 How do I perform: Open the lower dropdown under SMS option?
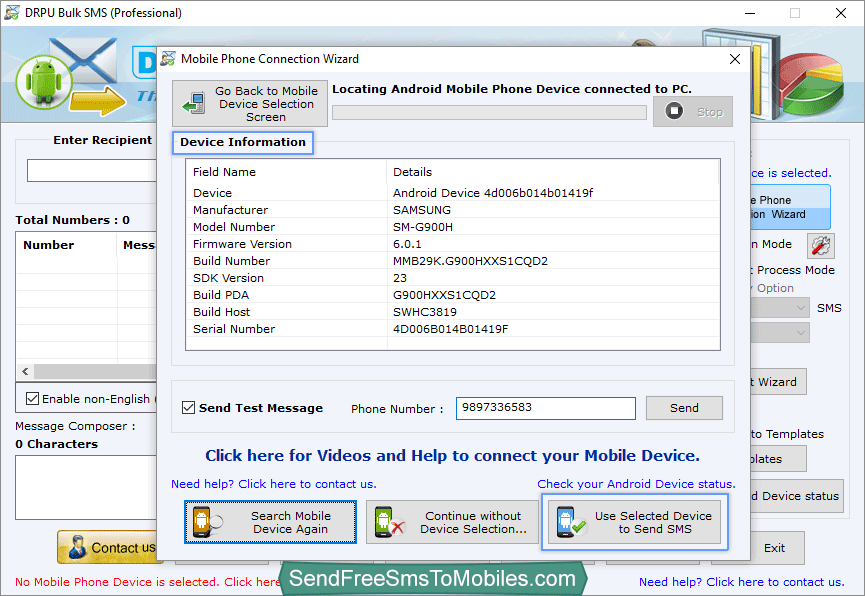click(779, 333)
